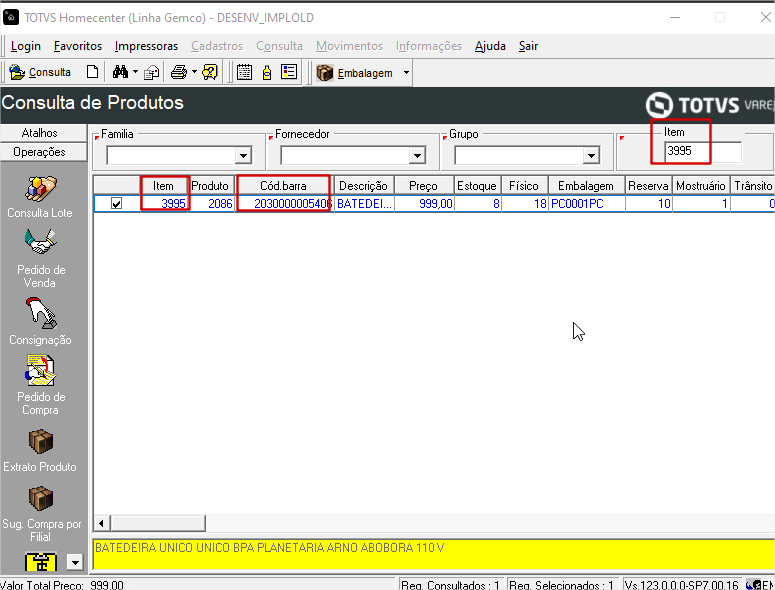Open Consulta Lote shortcut

click(x=40, y=197)
